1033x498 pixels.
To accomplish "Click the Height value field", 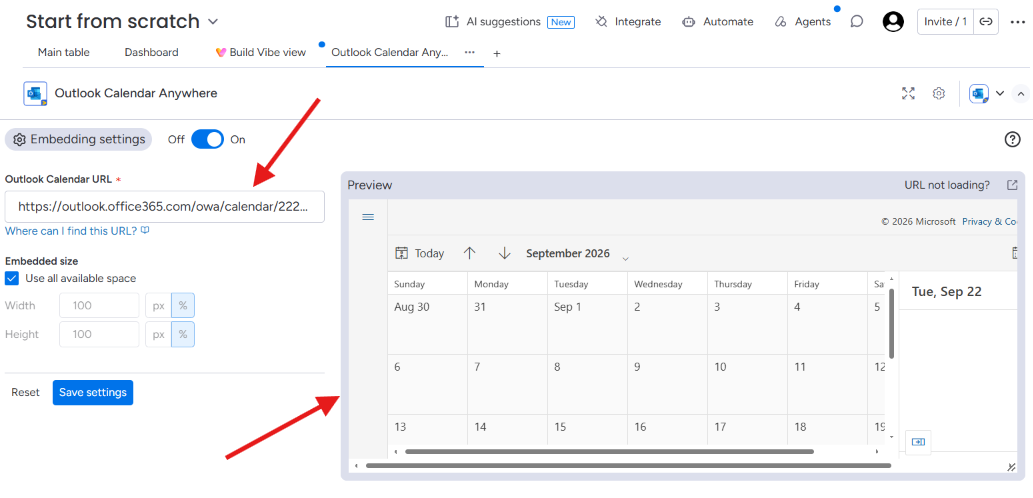I will coord(99,334).
